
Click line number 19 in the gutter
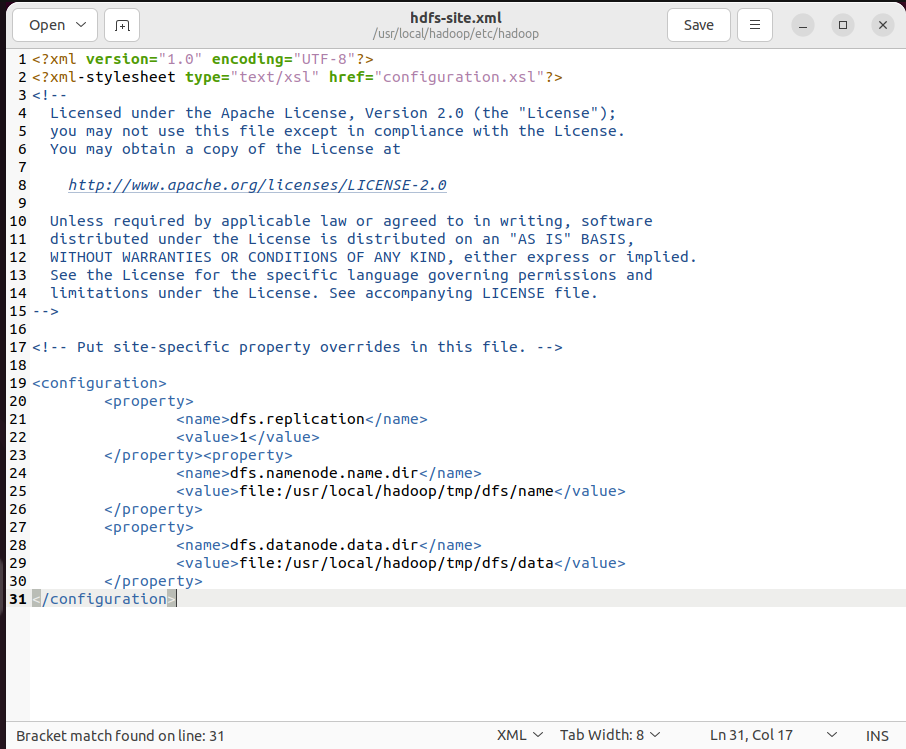click(x=18, y=383)
